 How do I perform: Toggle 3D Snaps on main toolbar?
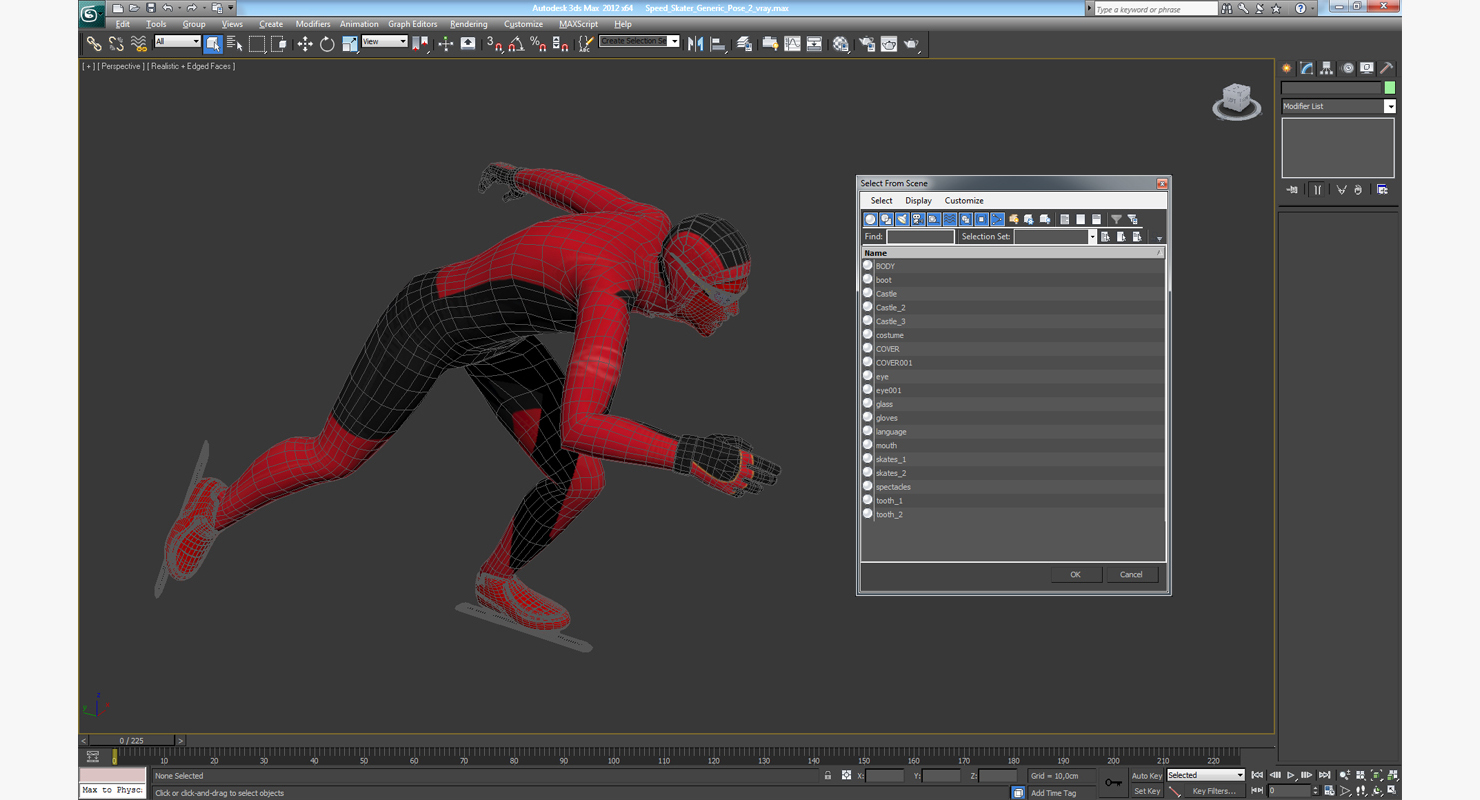[x=494, y=43]
